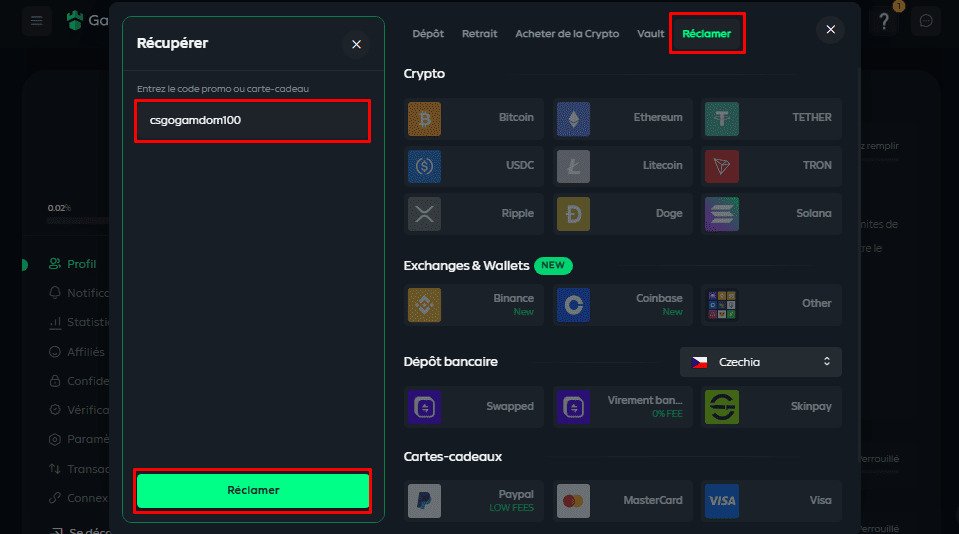The height and width of the screenshot is (534, 959).
Task: Select the Solana crypto icon
Action: 721,214
